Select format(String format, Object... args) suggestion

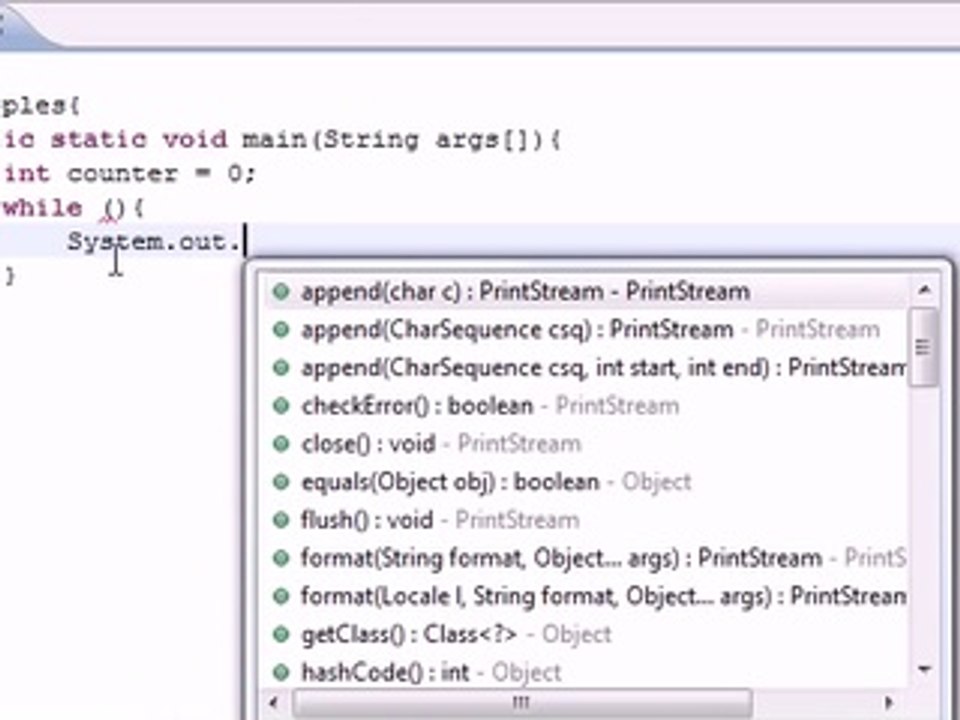[587, 558]
